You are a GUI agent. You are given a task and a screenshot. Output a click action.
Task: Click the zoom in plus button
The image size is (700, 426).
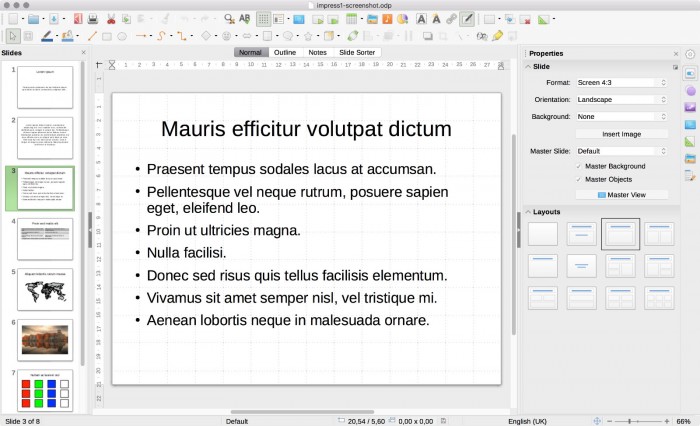tap(667, 421)
